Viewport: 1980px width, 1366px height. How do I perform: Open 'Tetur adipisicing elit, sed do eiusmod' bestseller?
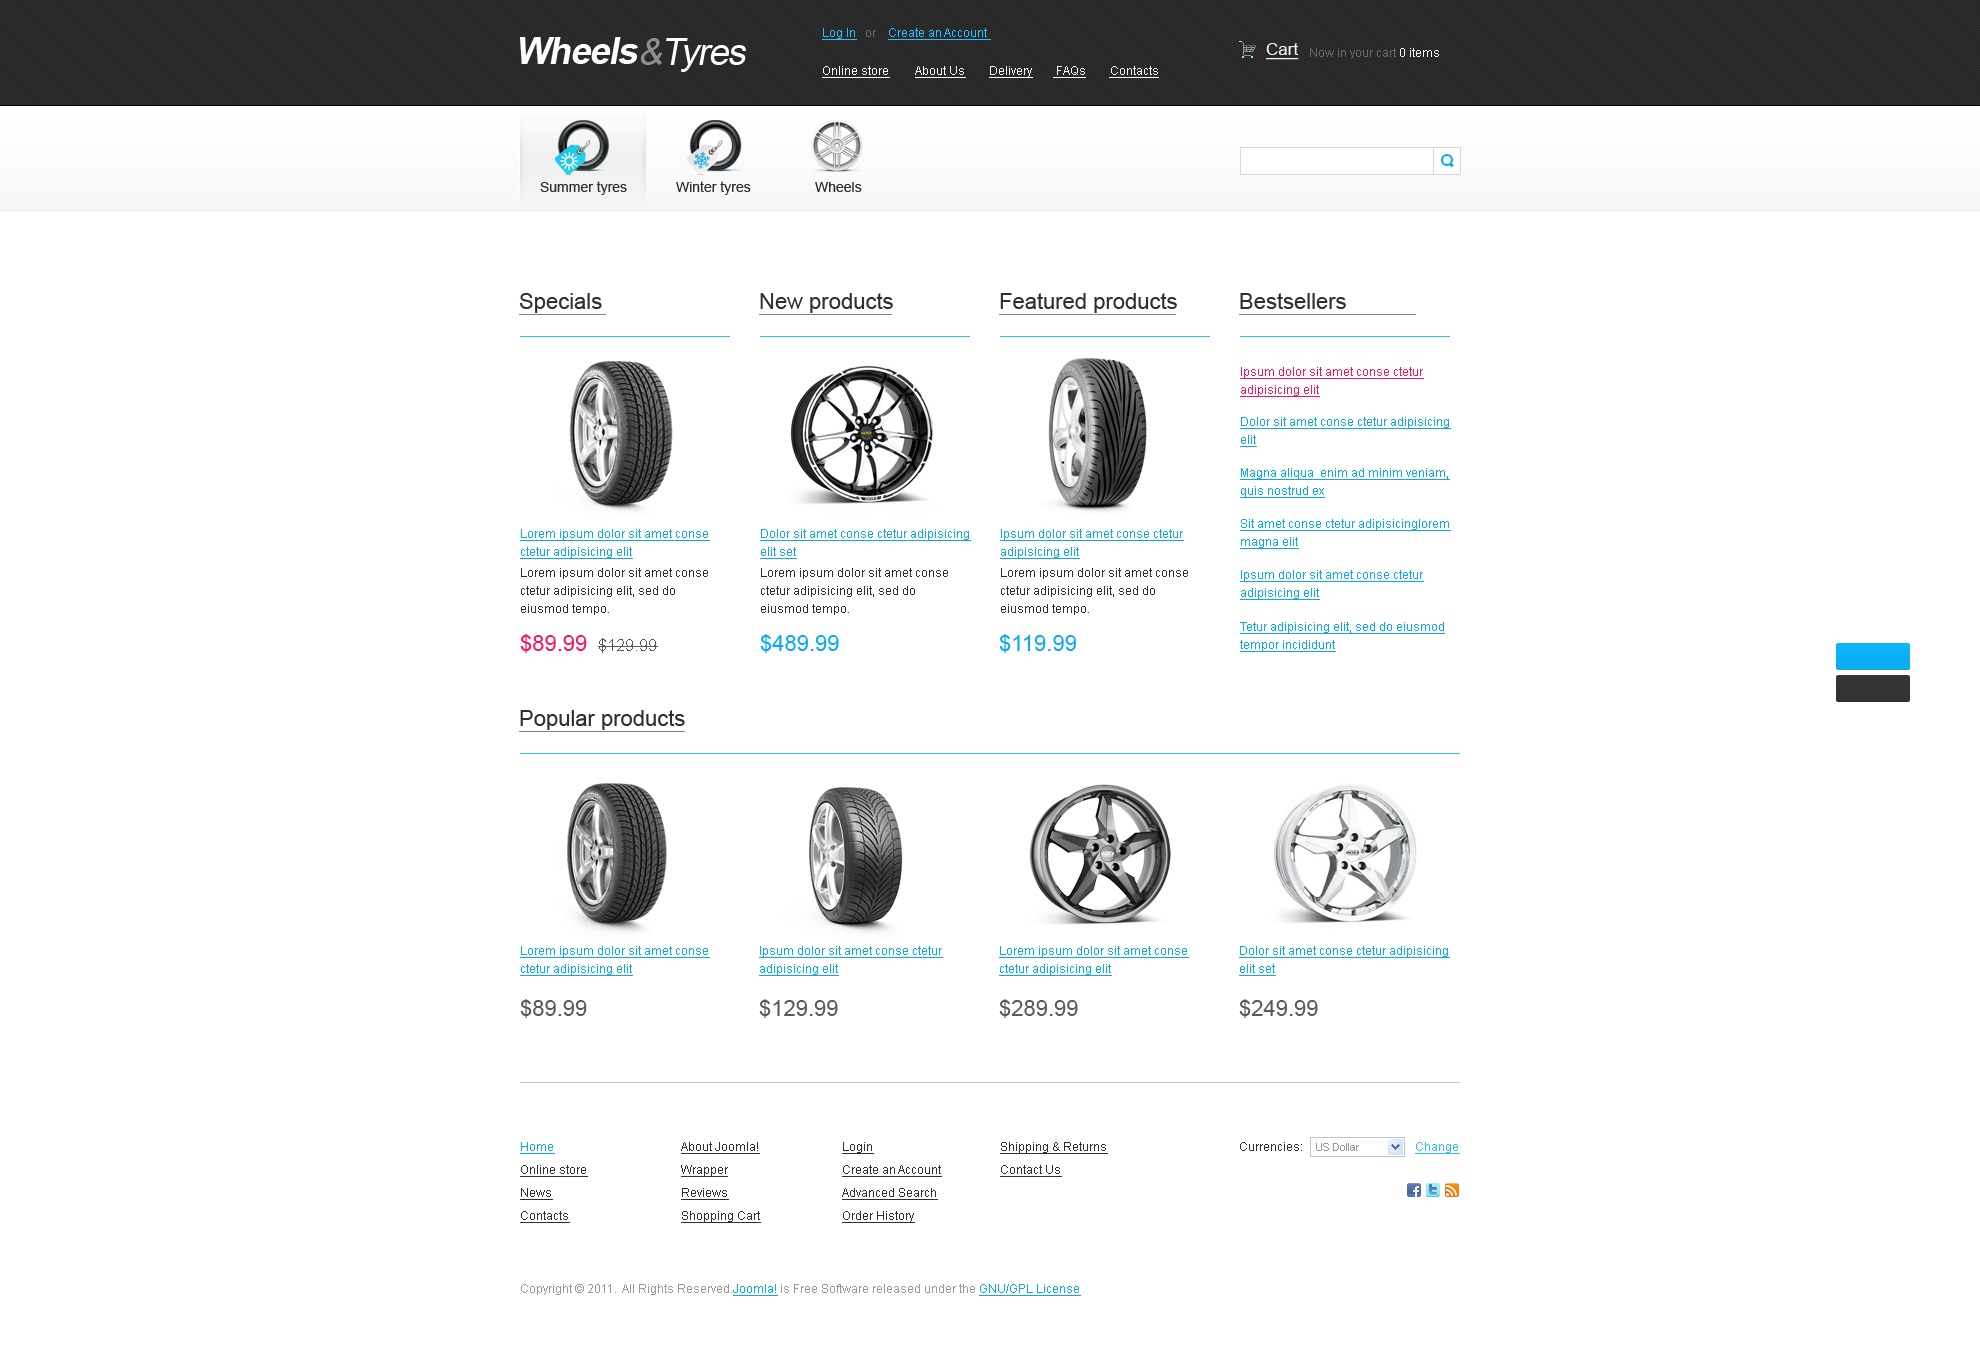click(x=1342, y=636)
